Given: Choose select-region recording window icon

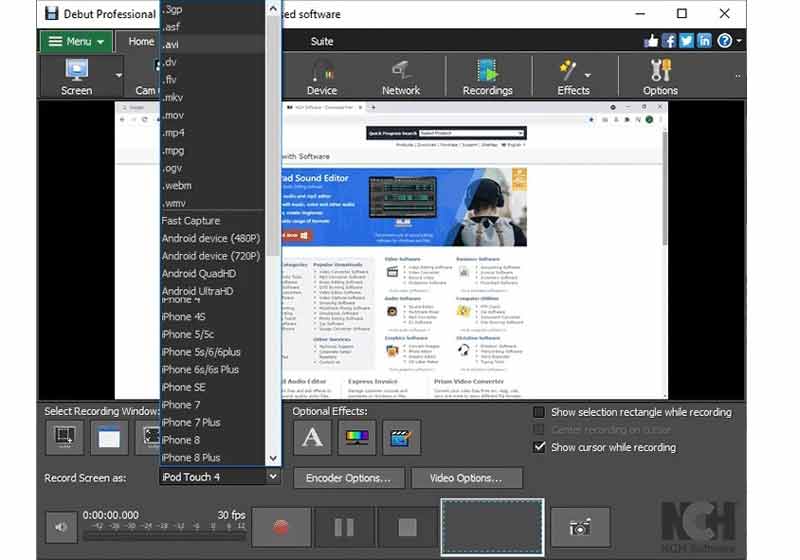Looking at the screenshot, I should coord(65,438).
